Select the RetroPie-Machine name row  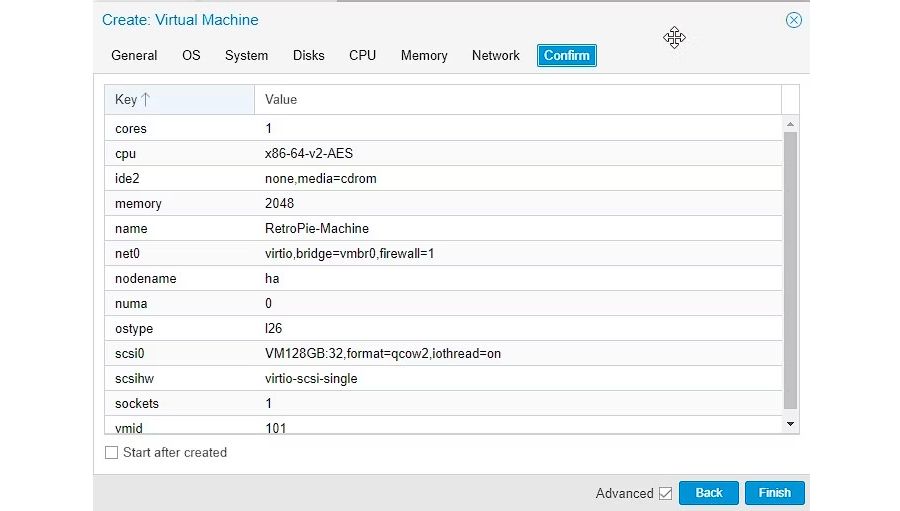[x=316, y=229]
